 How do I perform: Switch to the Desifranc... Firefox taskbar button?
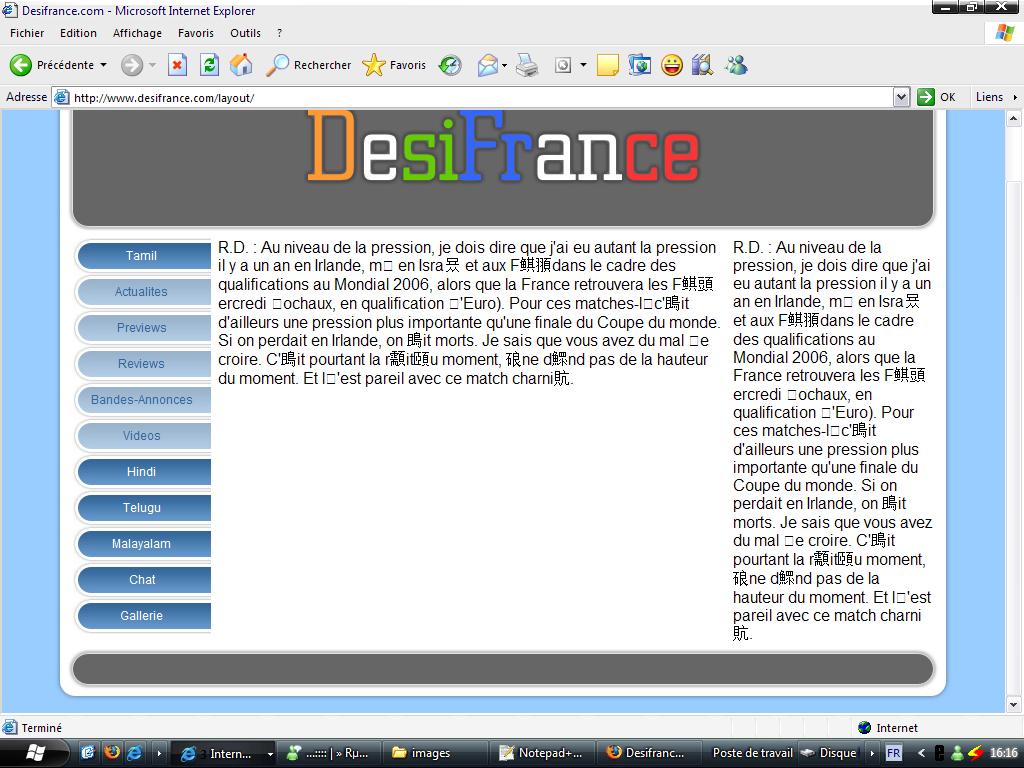(648, 753)
